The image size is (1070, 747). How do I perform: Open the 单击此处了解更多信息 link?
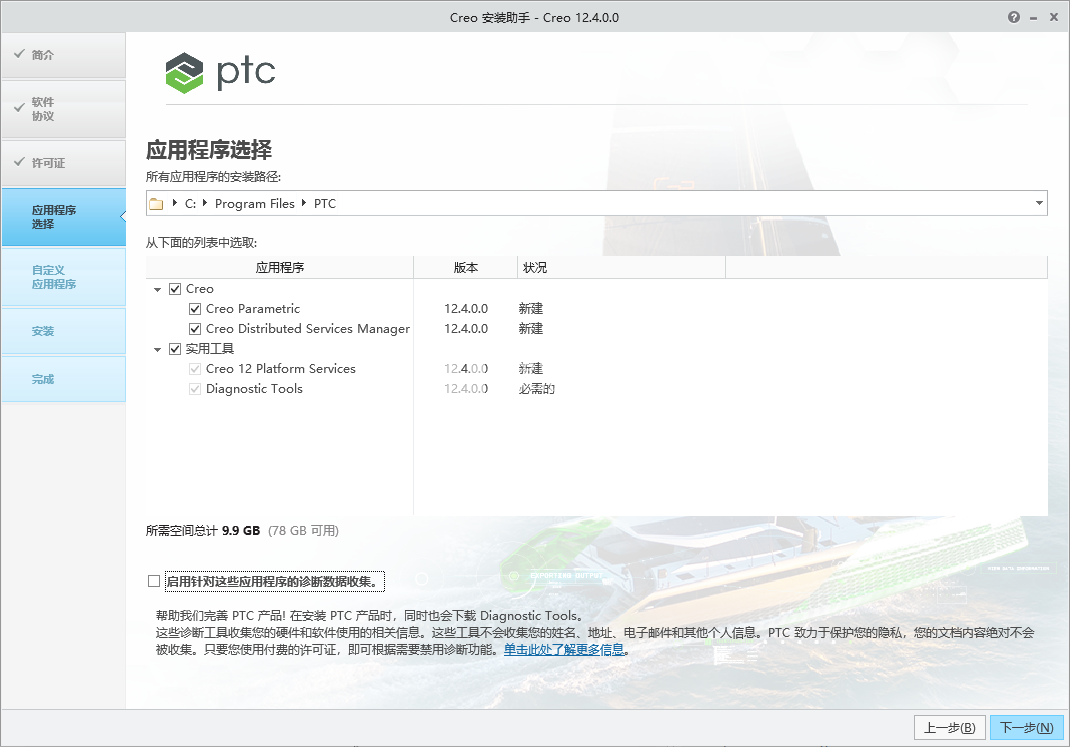point(564,649)
